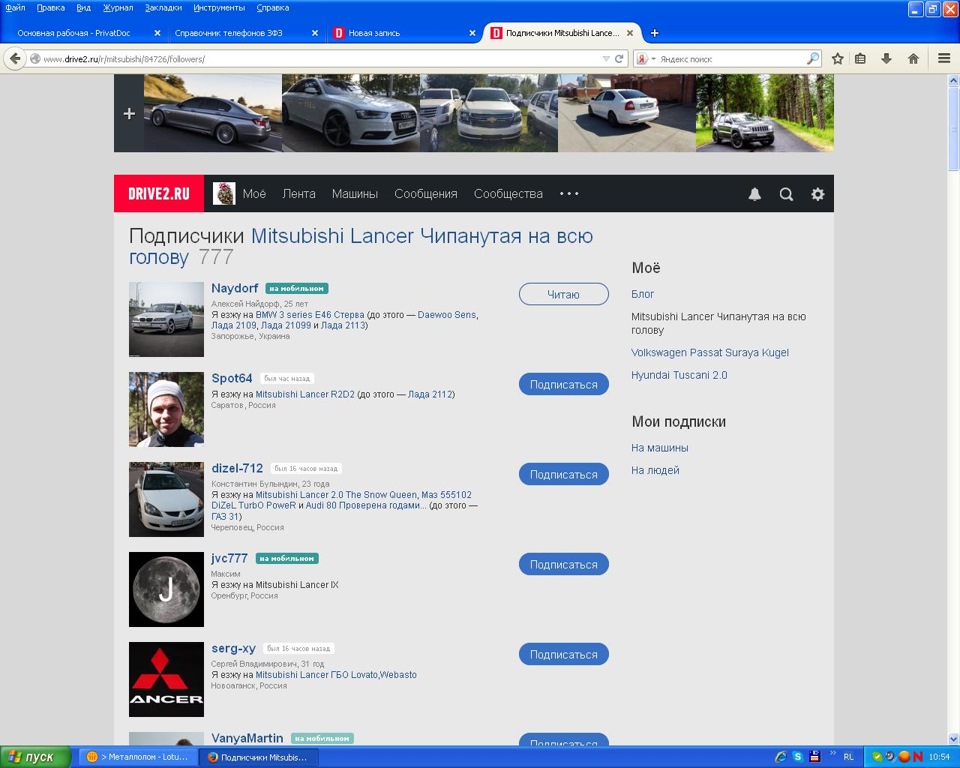
Task: Go to the browser home icon
Action: click(913, 59)
